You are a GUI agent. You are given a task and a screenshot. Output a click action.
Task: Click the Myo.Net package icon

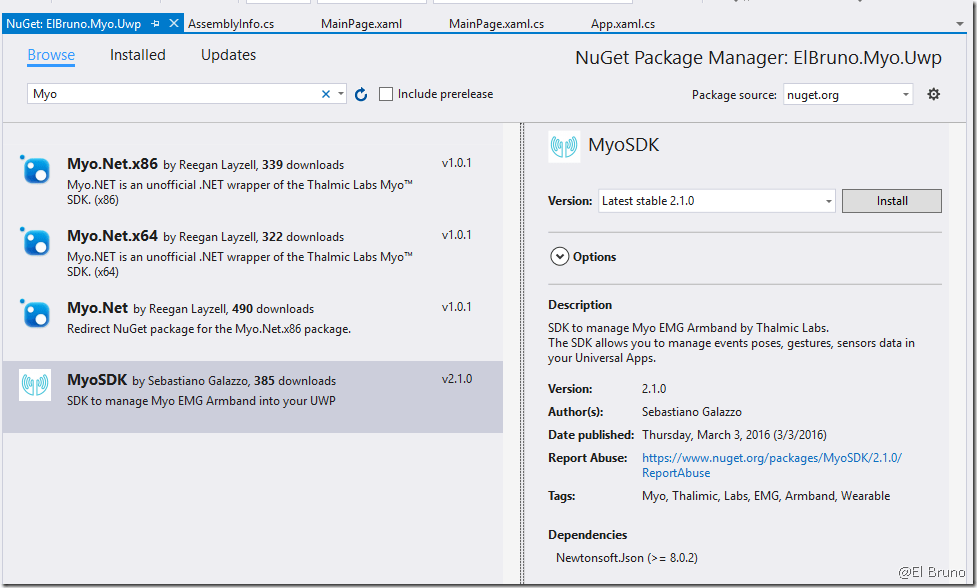pos(36,314)
